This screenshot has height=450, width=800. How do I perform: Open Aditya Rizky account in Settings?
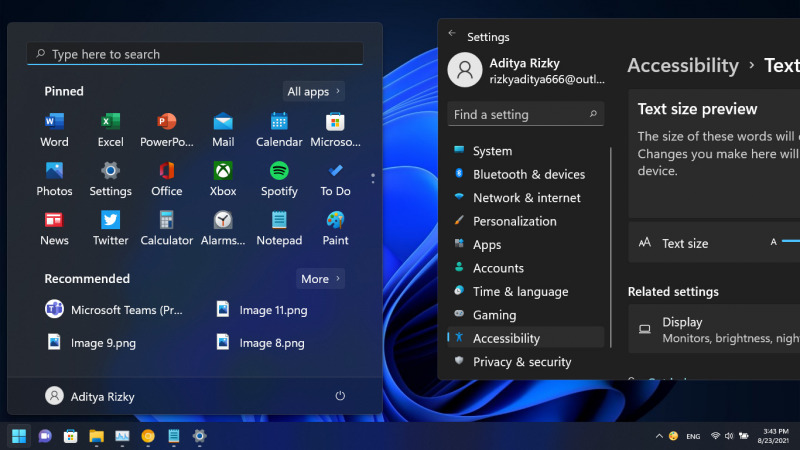(526, 70)
